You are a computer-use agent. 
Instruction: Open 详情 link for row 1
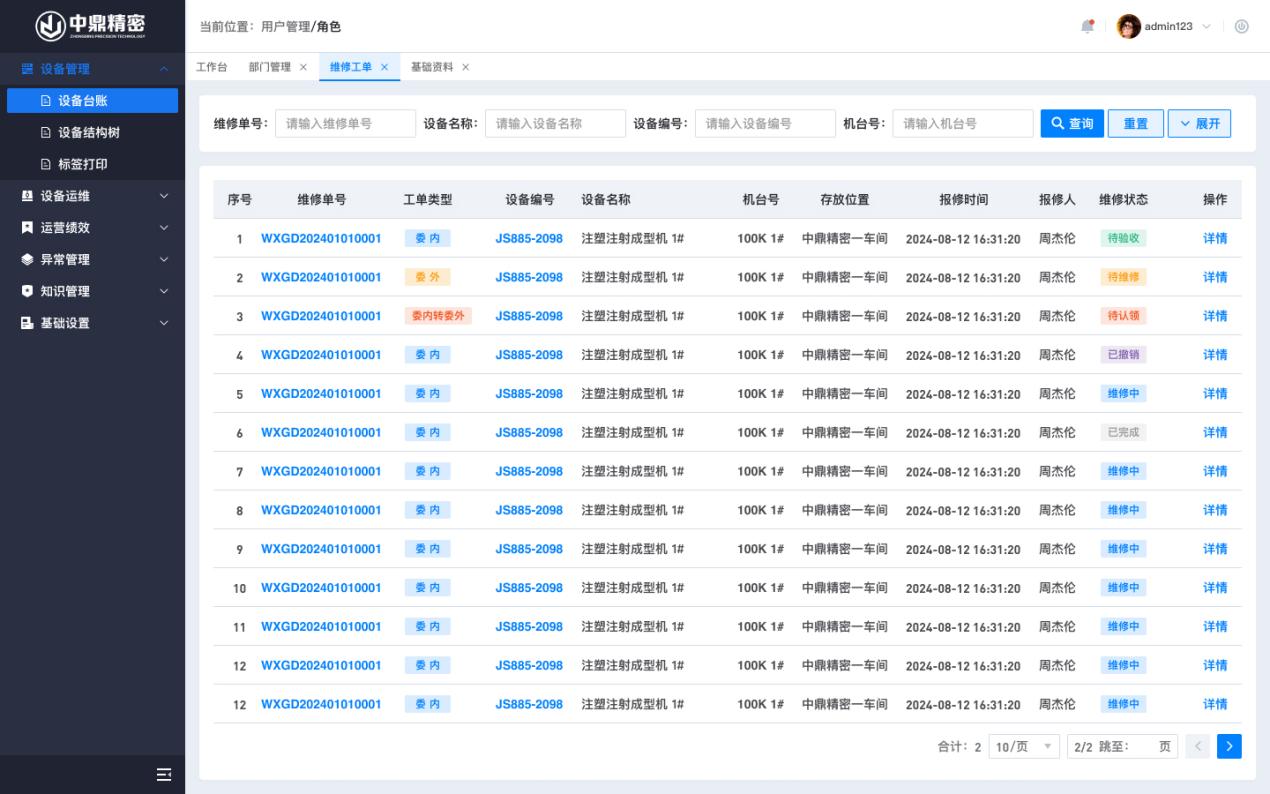1215,239
